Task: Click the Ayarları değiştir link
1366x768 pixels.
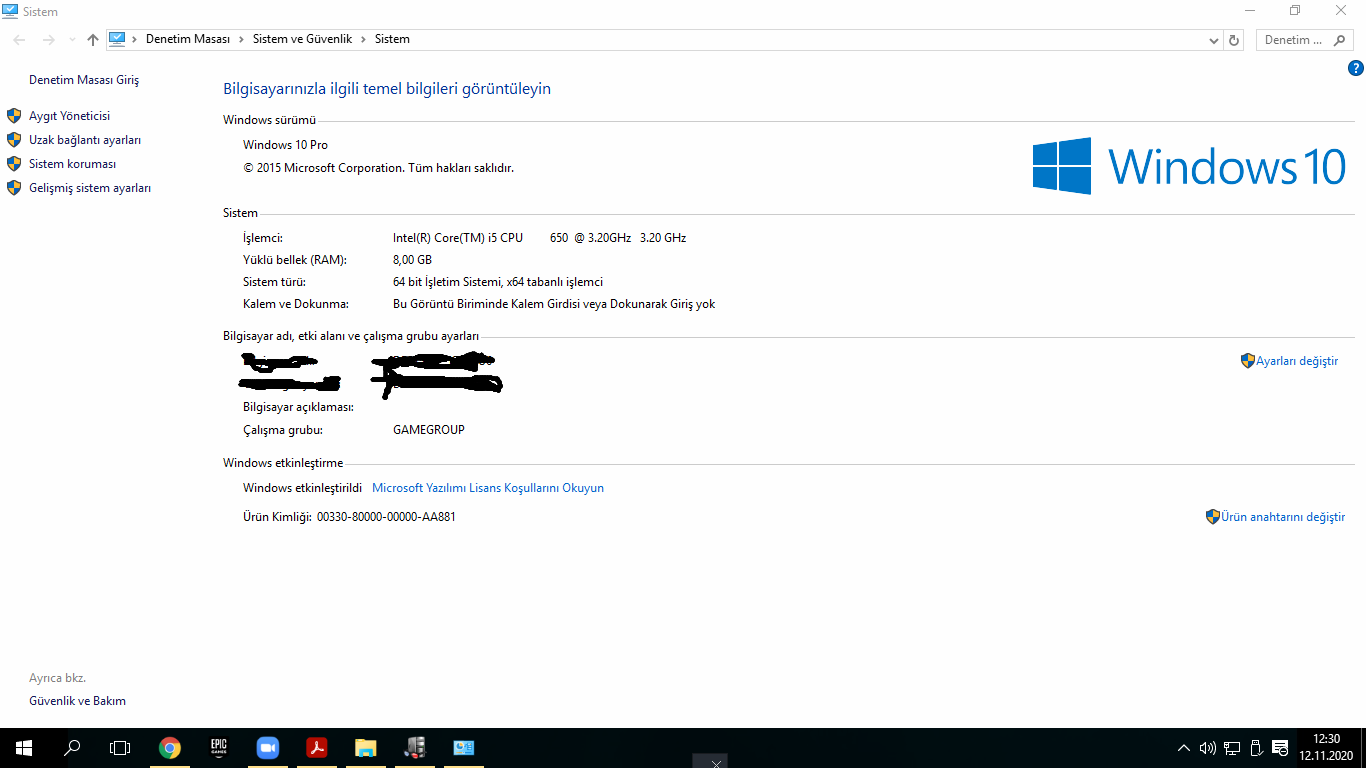Action: [x=1297, y=361]
